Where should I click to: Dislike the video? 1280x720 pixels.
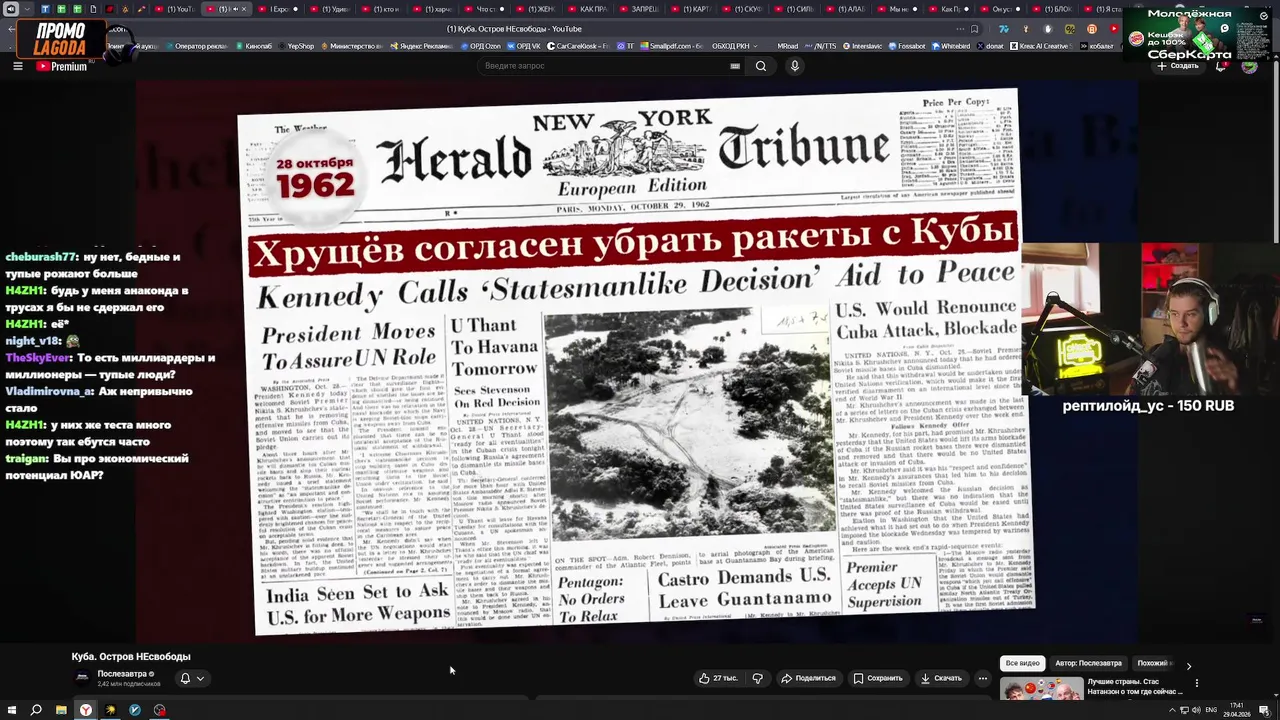point(757,678)
